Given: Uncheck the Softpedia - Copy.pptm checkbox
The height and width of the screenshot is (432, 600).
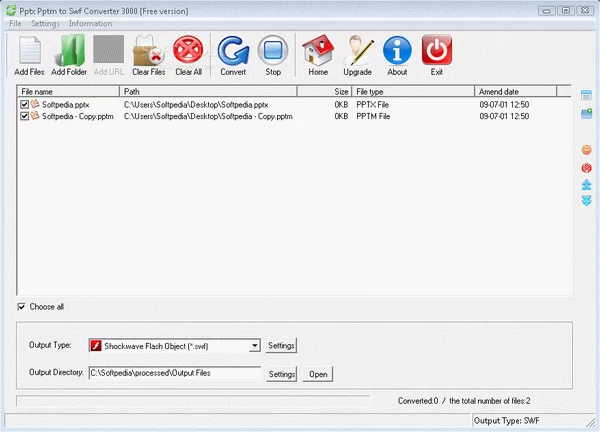Looking at the screenshot, I should 24,116.
